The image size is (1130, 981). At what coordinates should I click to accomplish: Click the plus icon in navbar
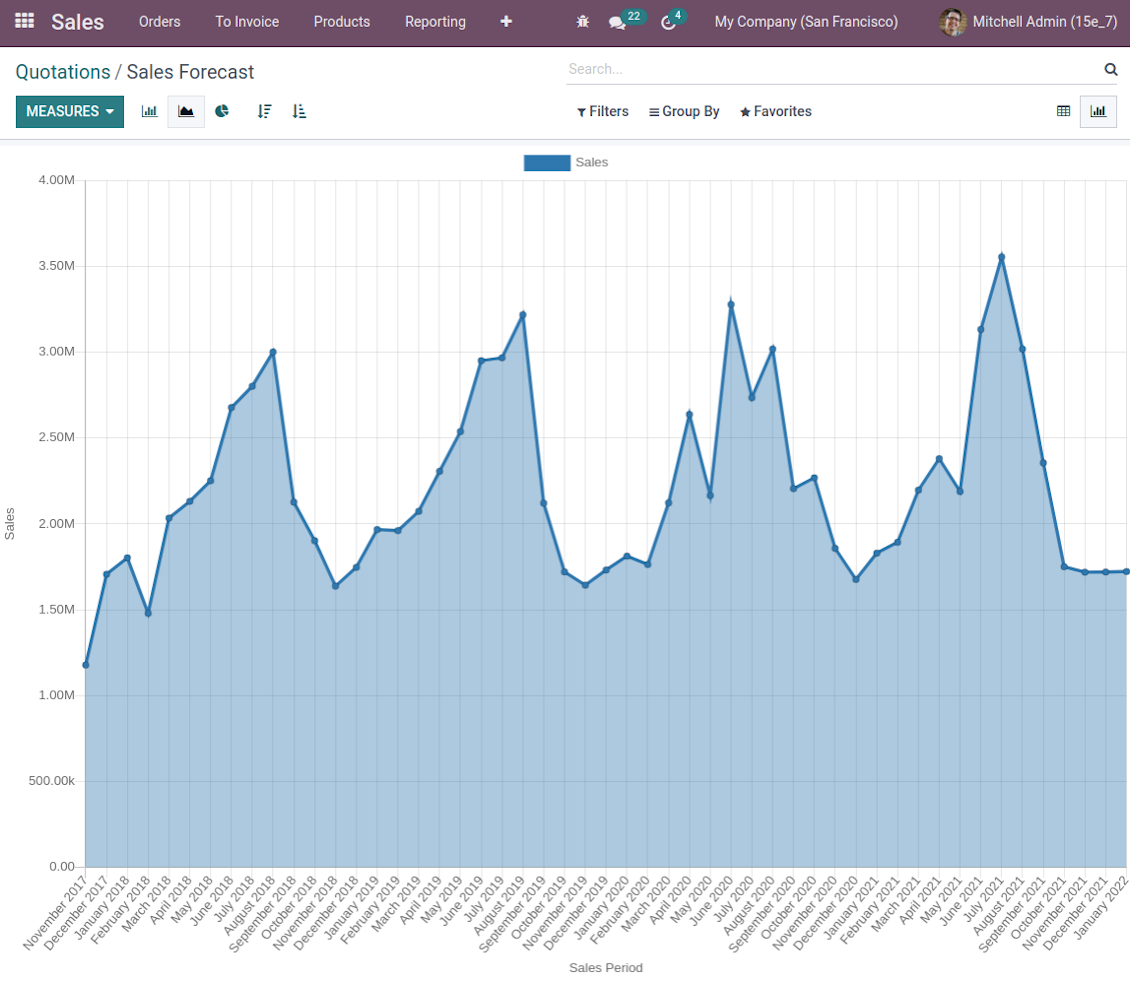506,22
